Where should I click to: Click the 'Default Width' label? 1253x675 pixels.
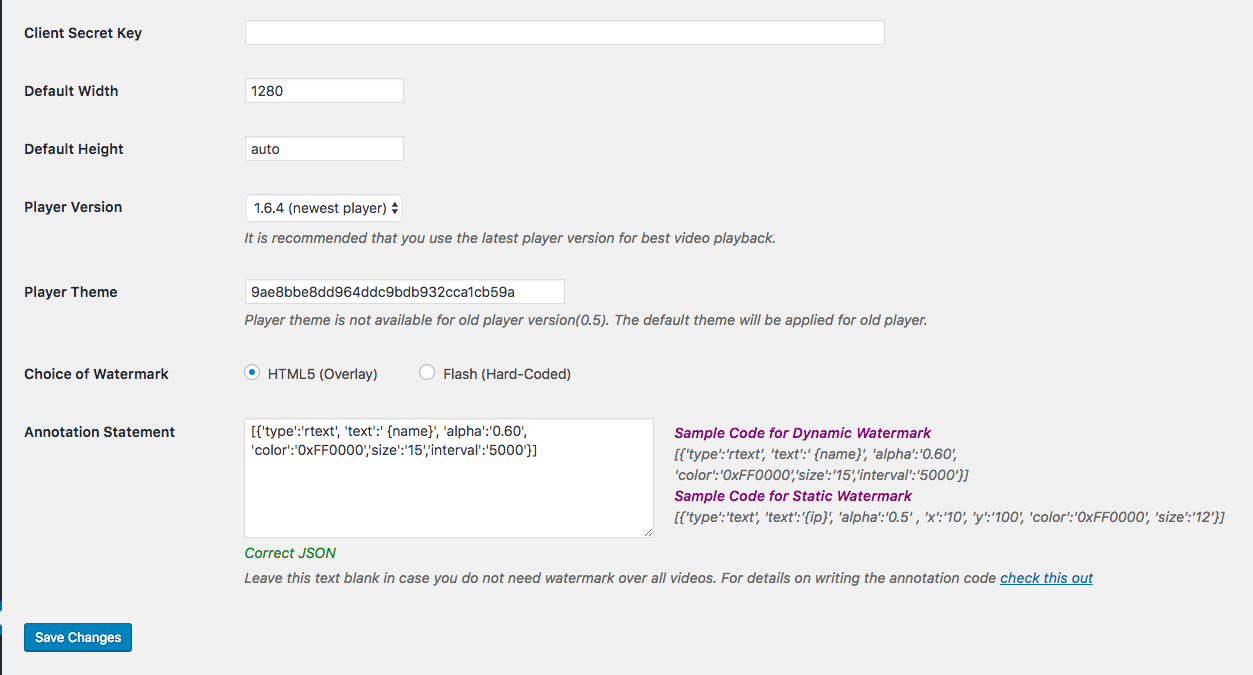(x=71, y=91)
